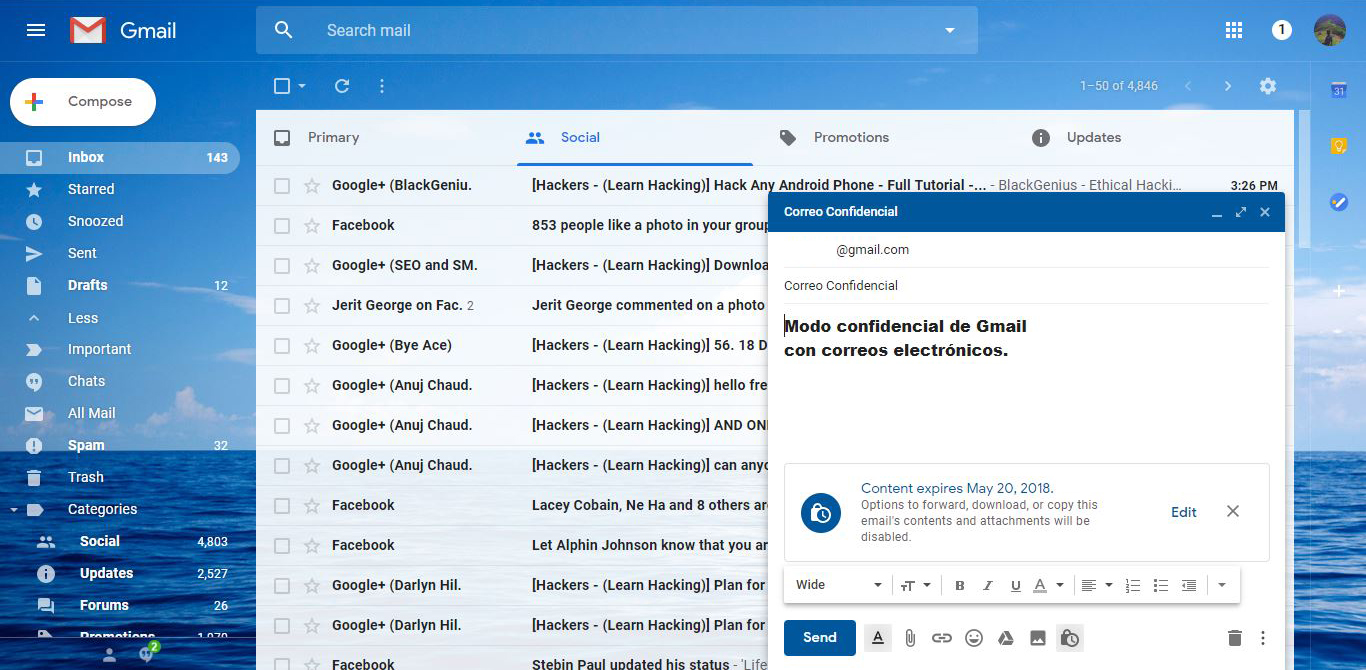Tick the select-all checkbox
Screen dimensions: 1366x670
(x=282, y=86)
